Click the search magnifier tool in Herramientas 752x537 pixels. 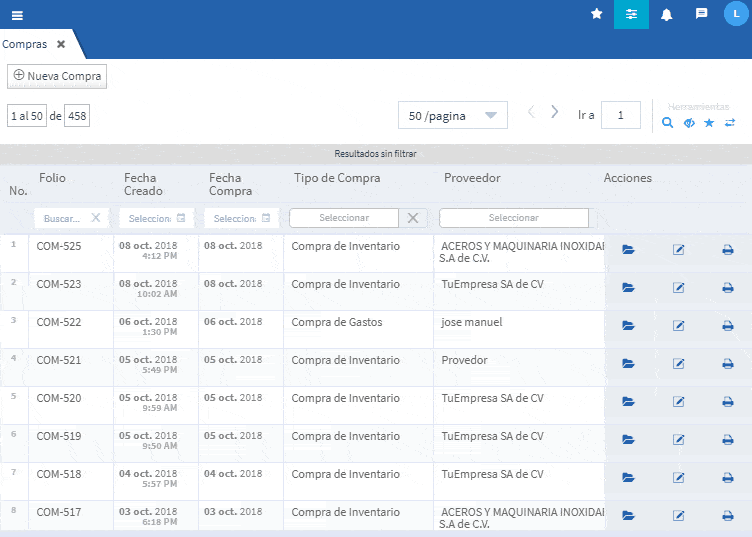[667, 123]
